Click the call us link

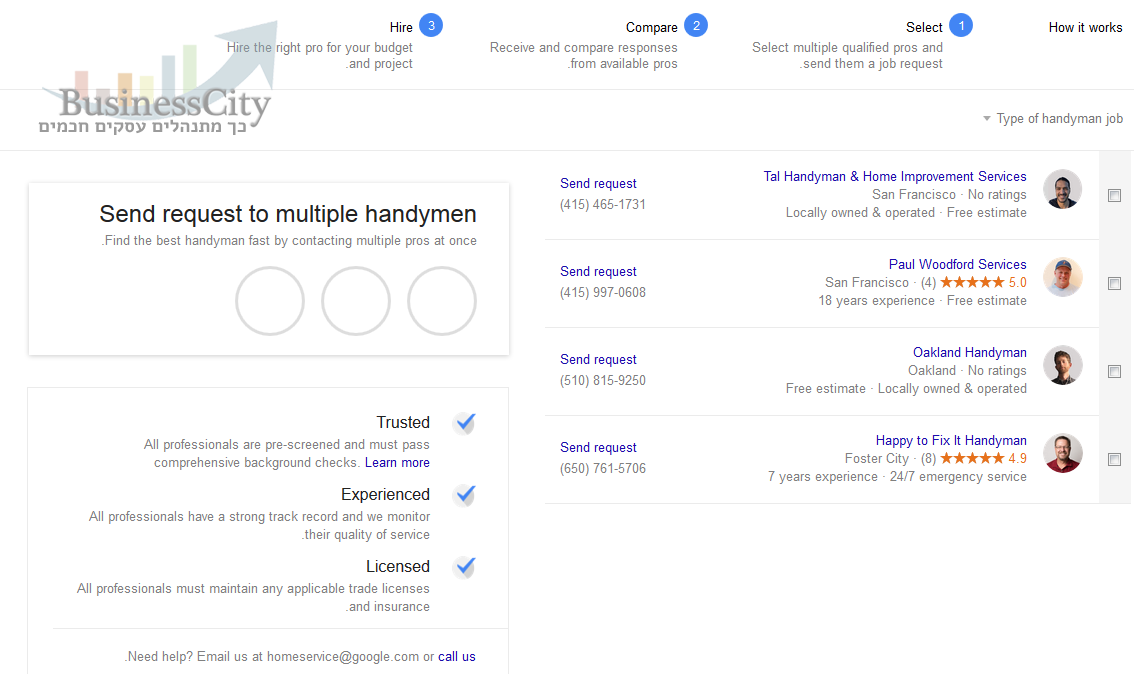[x=456, y=657]
